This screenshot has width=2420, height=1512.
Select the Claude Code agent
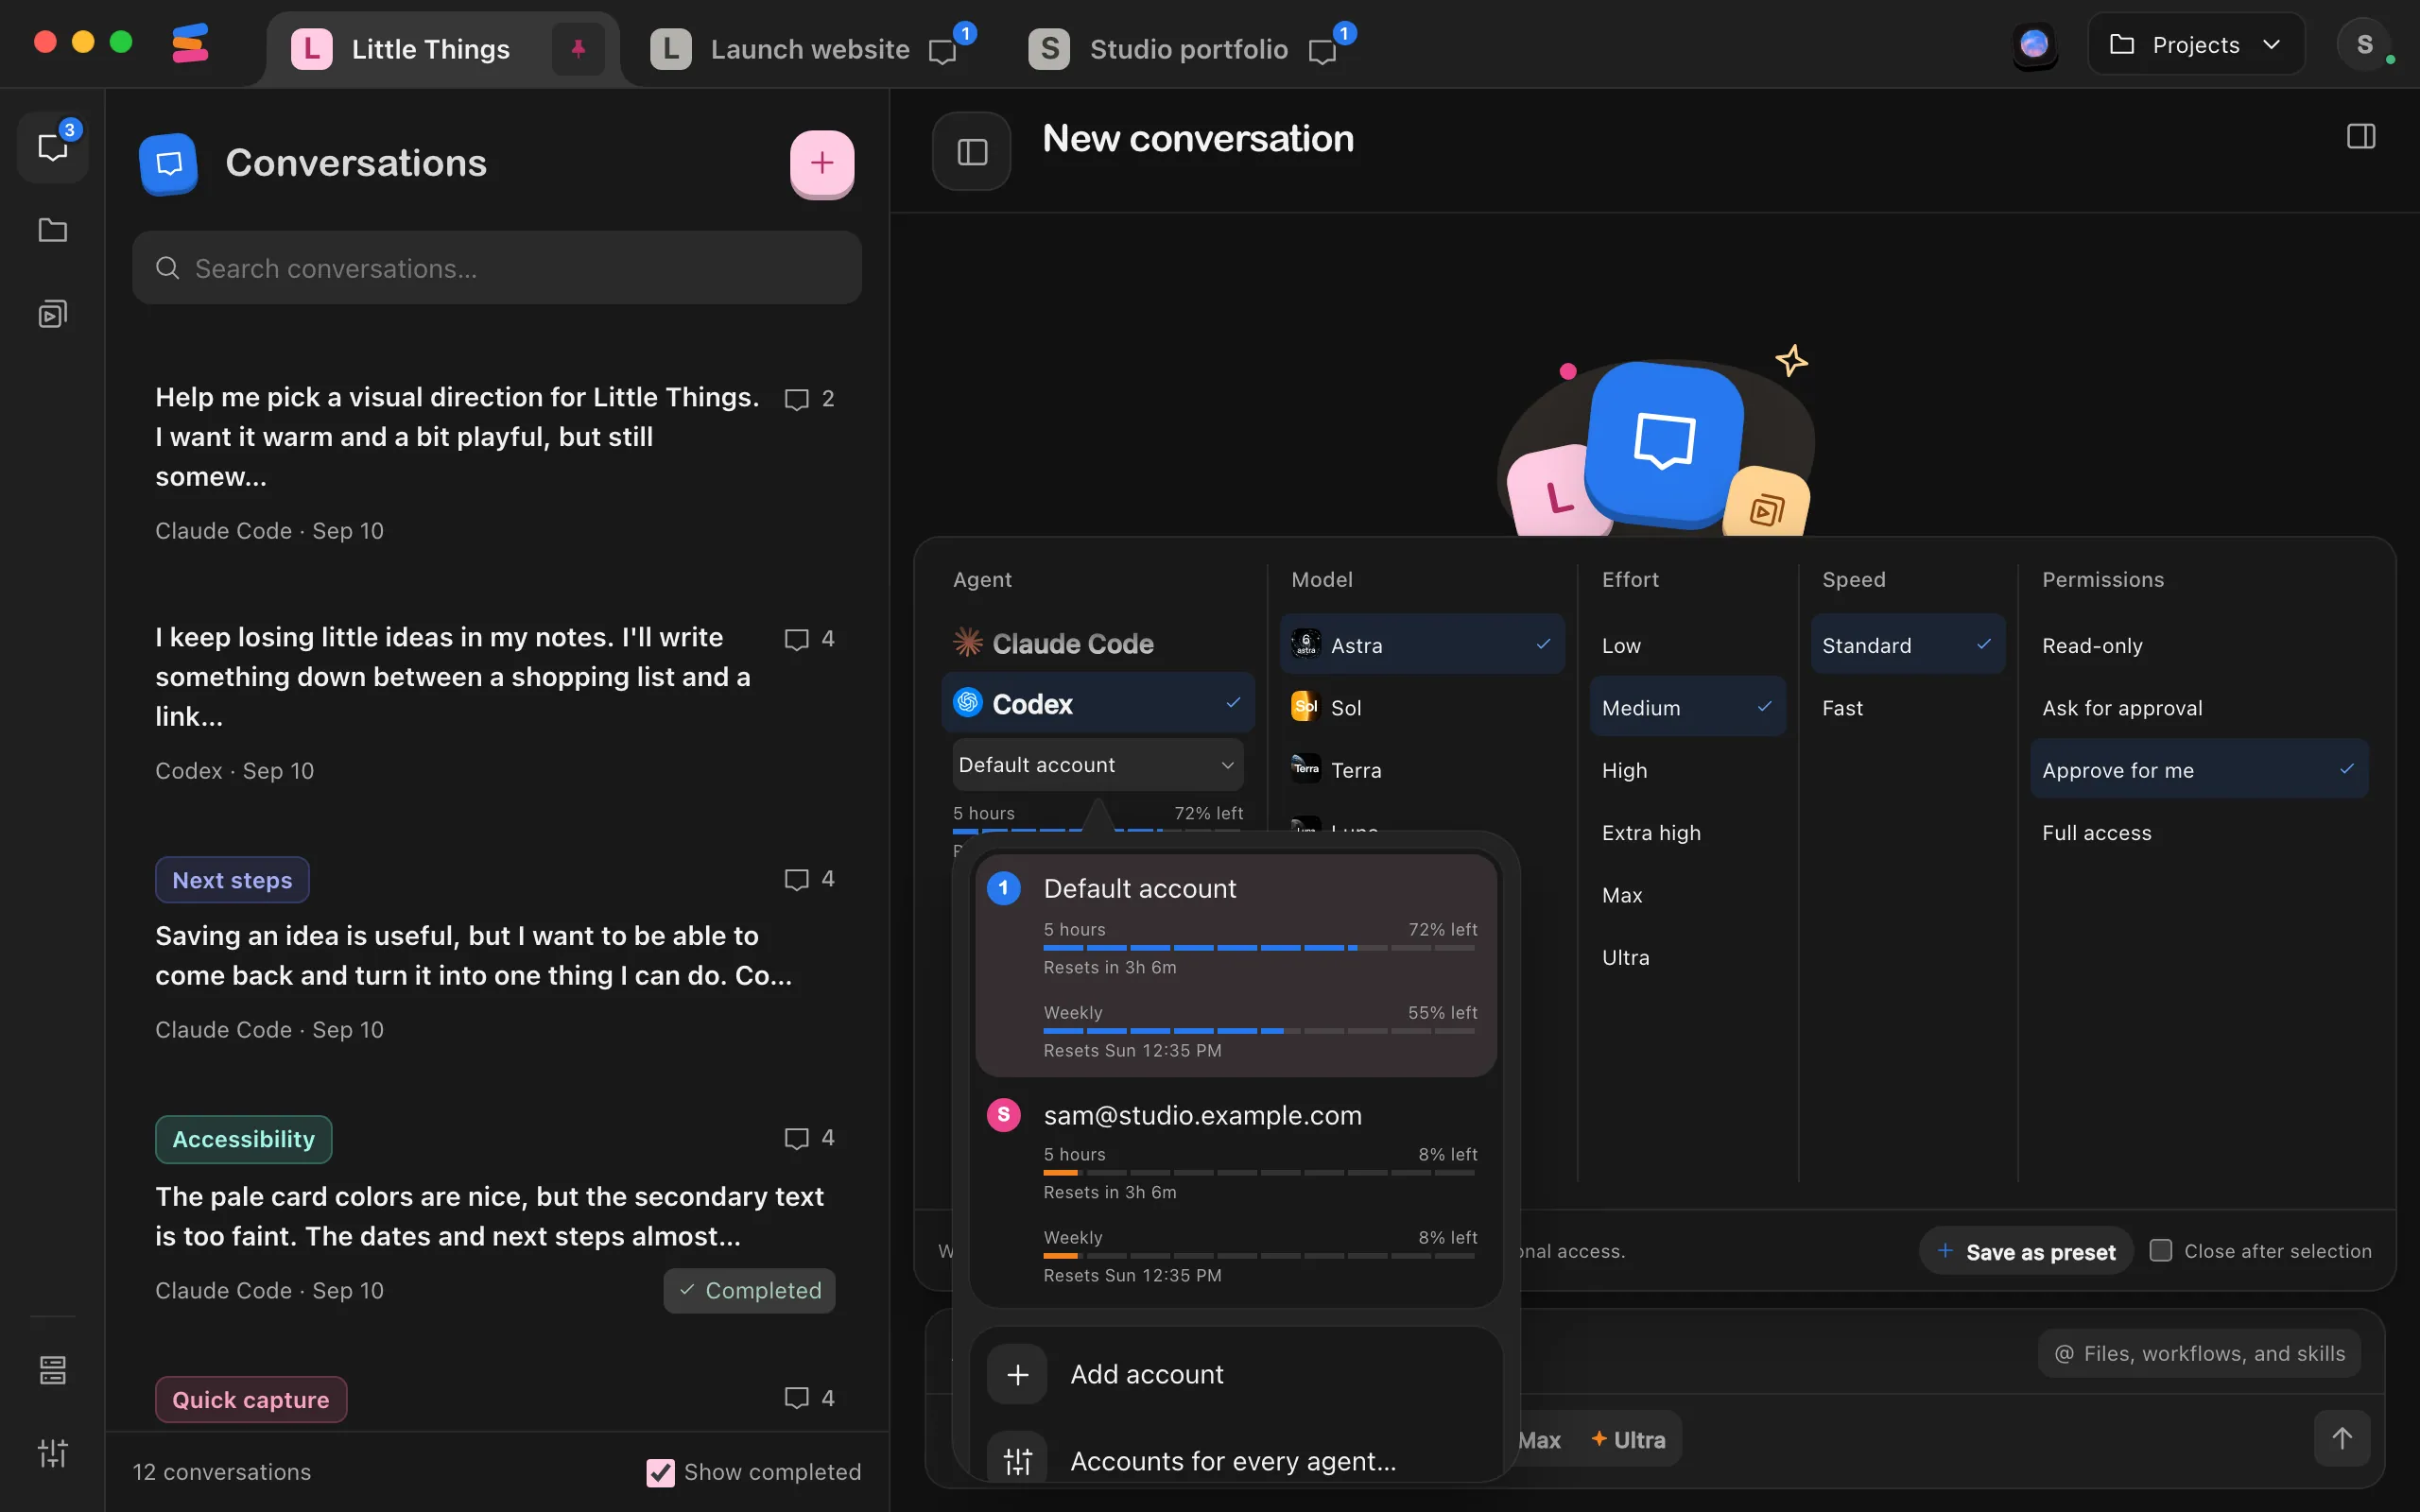[1097, 644]
